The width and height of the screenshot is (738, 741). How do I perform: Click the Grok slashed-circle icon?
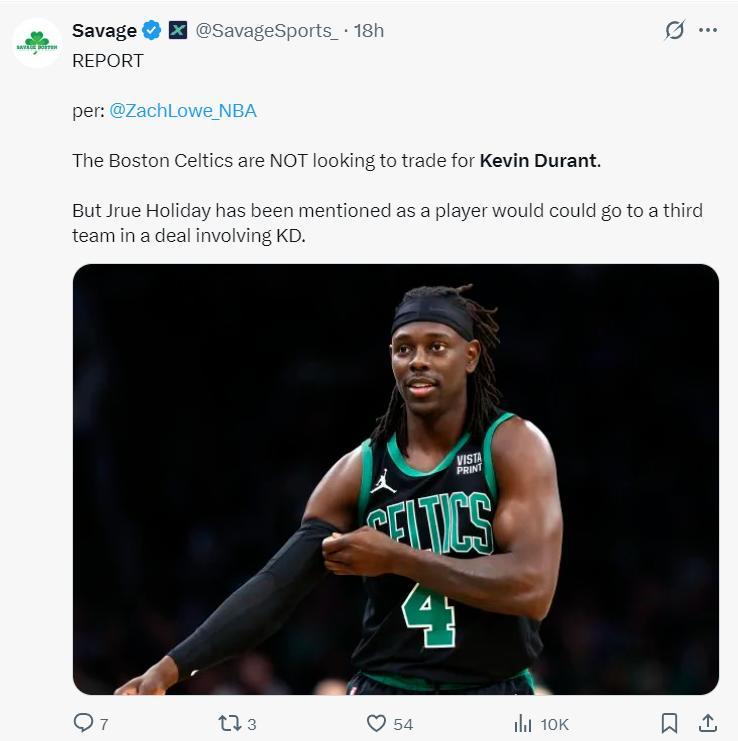(675, 30)
